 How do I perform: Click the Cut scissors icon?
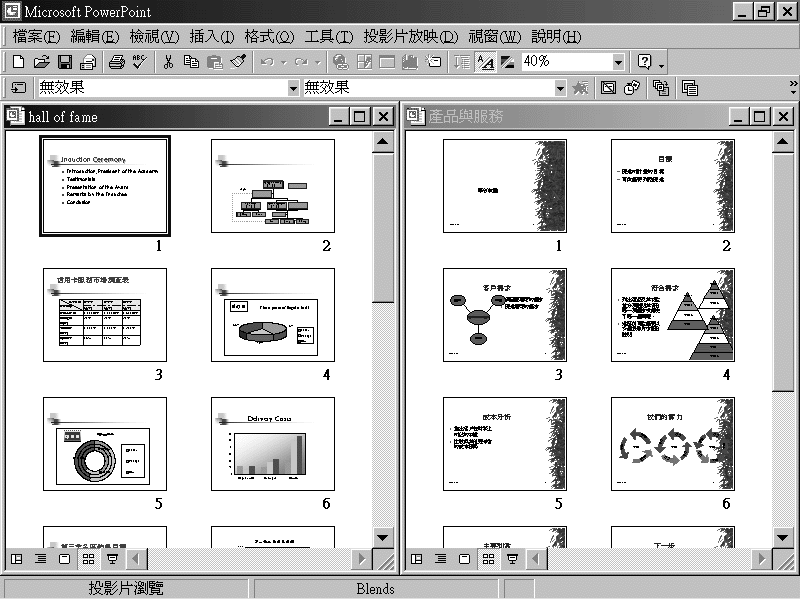click(x=168, y=62)
